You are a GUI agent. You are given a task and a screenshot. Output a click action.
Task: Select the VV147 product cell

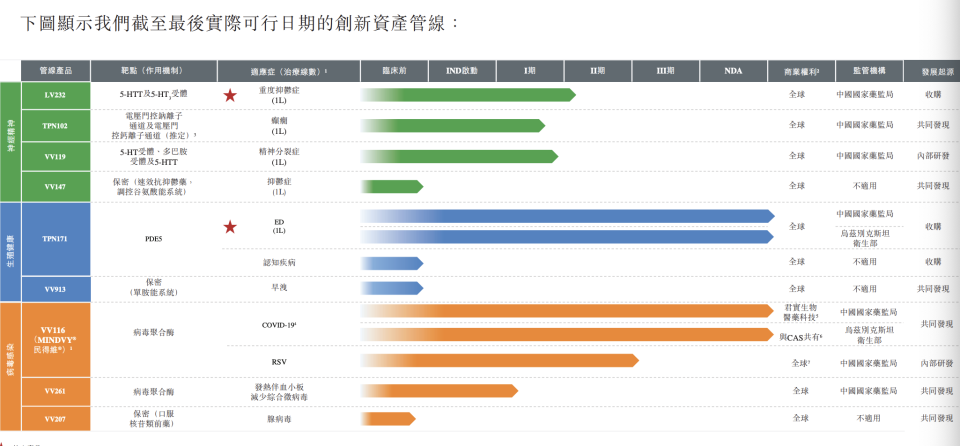pyautogui.click(x=56, y=187)
